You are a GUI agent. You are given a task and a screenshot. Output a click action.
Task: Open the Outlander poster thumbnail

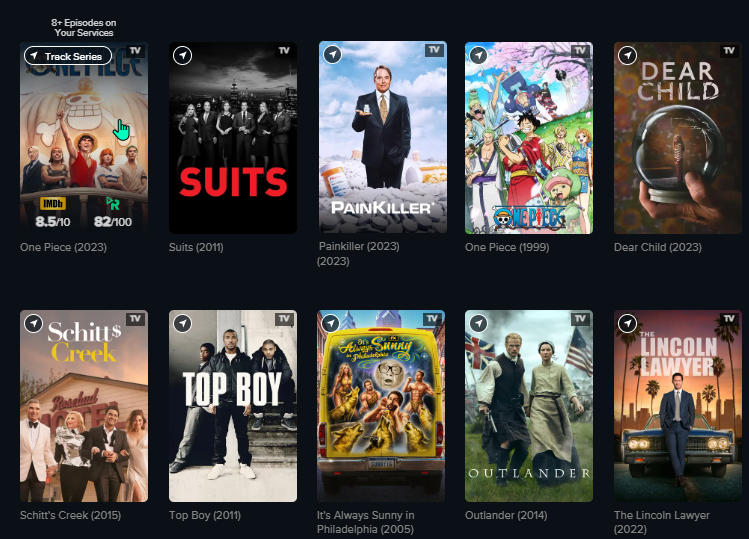tap(529, 406)
